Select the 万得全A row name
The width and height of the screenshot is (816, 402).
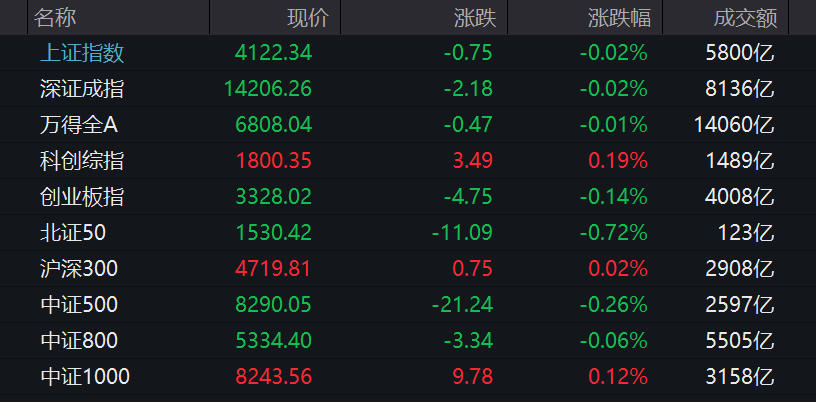point(79,125)
